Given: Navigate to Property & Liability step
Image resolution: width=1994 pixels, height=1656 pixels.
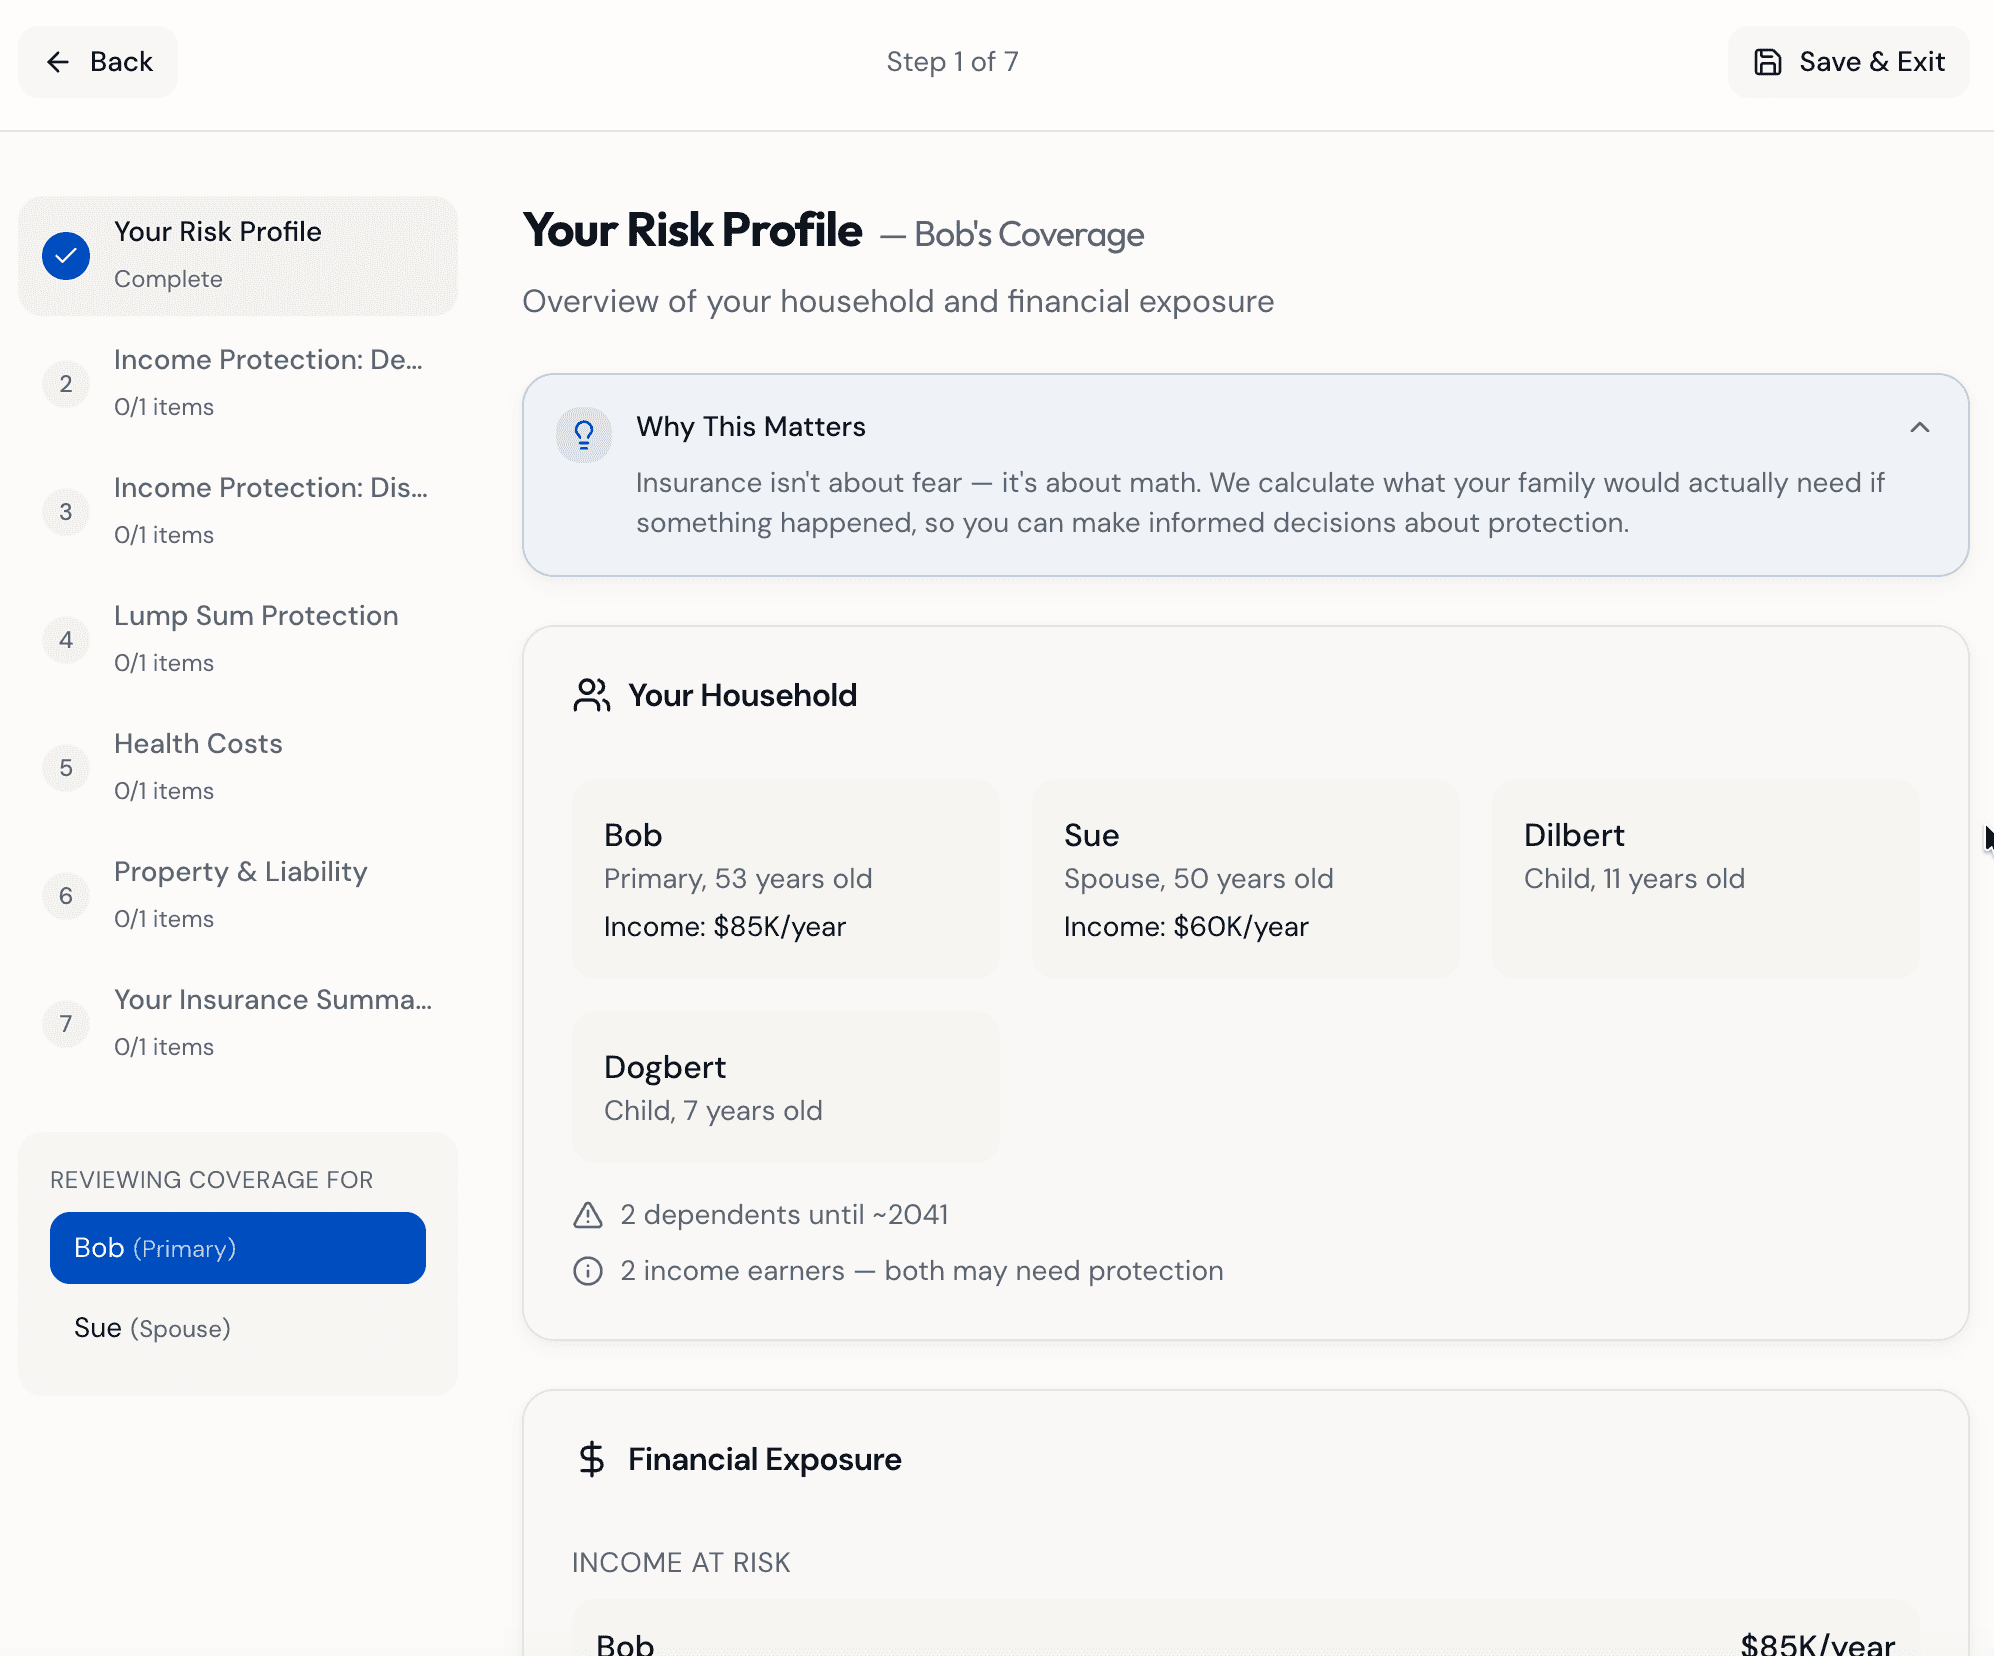Looking at the screenshot, I should [x=238, y=895].
